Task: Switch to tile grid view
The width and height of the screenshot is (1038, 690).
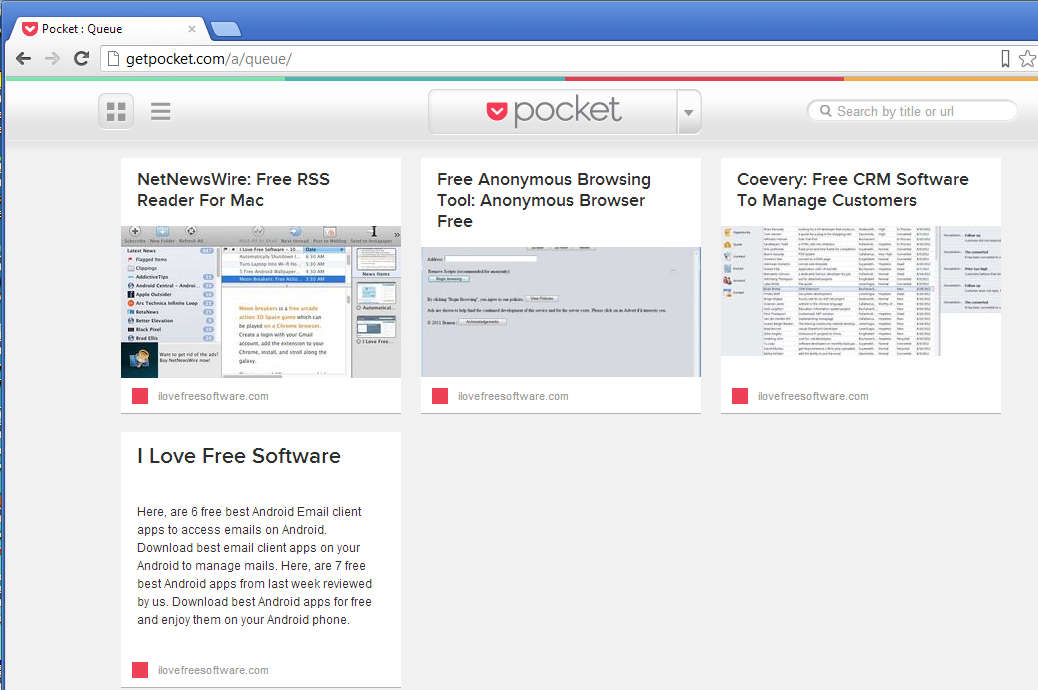Action: click(117, 111)
